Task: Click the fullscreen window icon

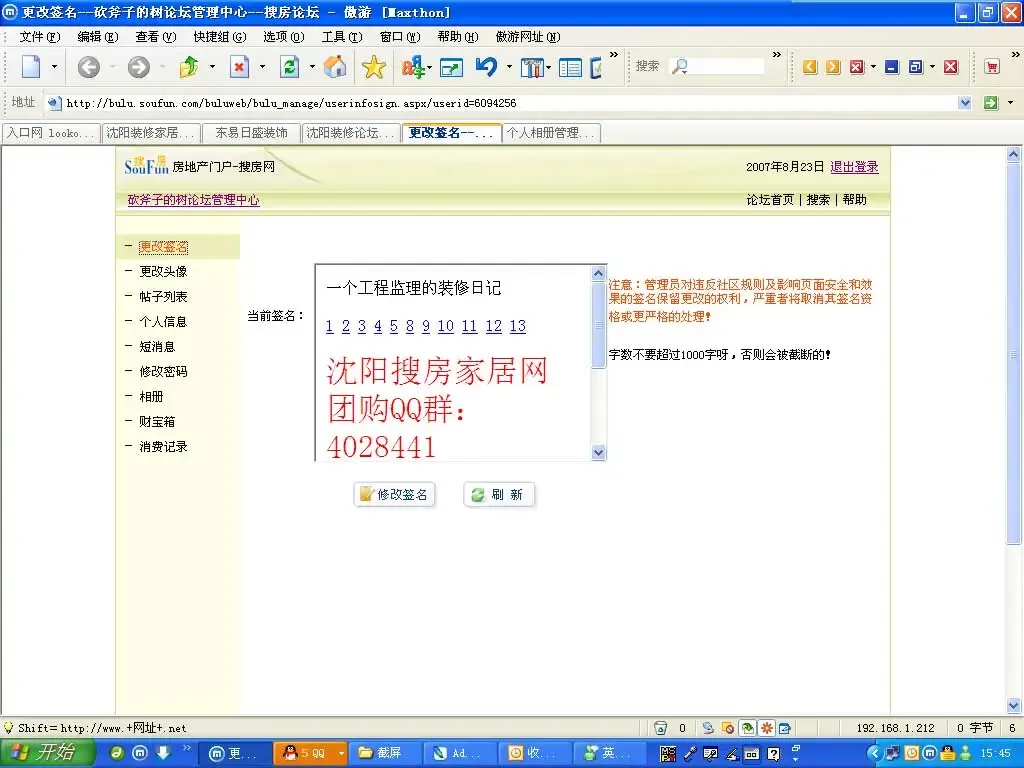Action: pos(451,67)
